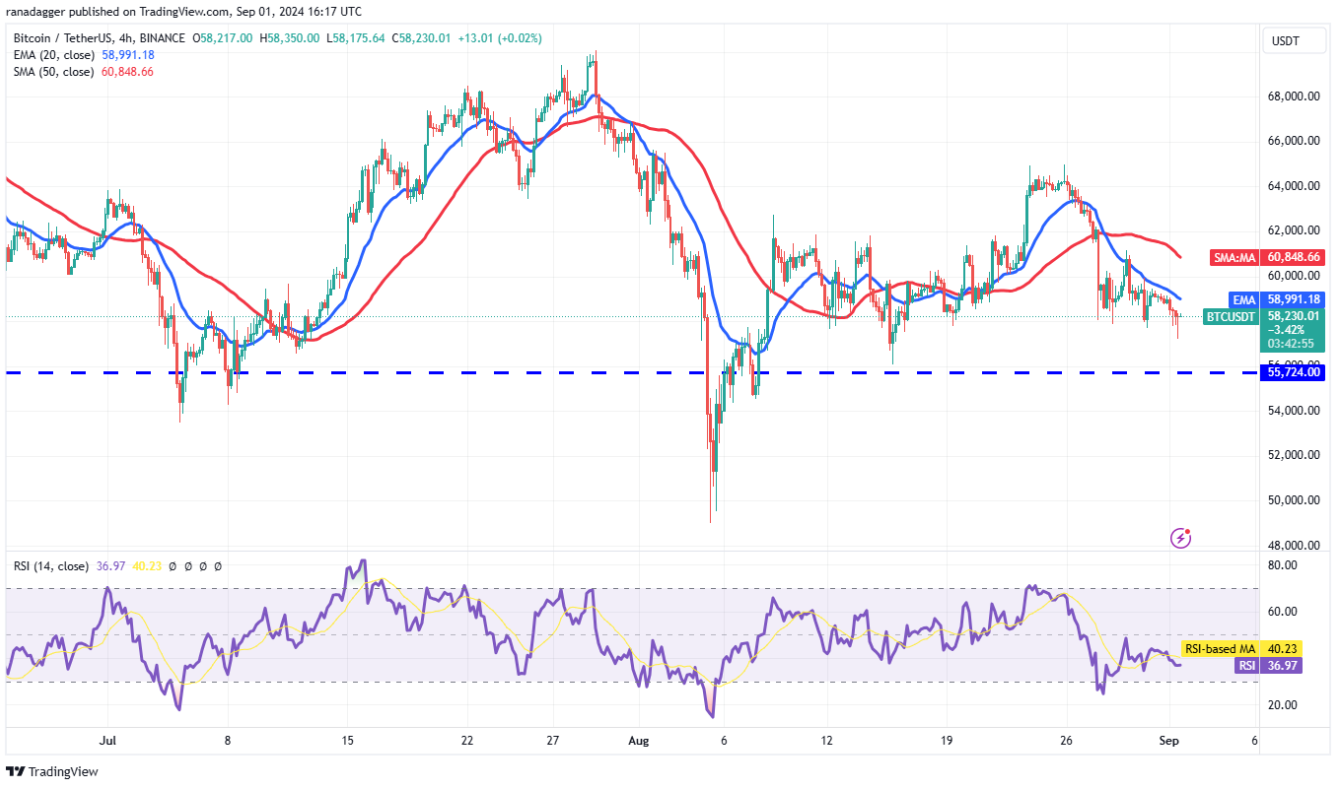Click the last Ø icon in the RSI legend
Screen dimensions: 1337x787
point(218,566)
